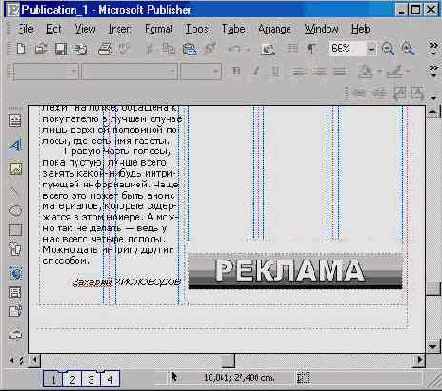The height and width of the screenshot is (391, 442).
Task: Save the publication with the floppy icon
Action: (x=61, y=49)
